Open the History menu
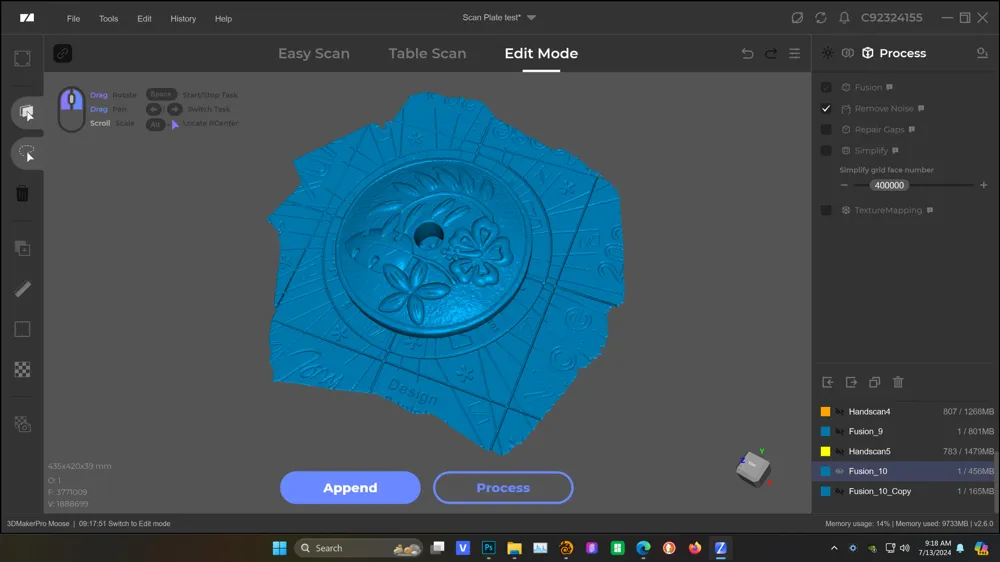The height and width of the screenshot is (562, 1000). (183, 18)
